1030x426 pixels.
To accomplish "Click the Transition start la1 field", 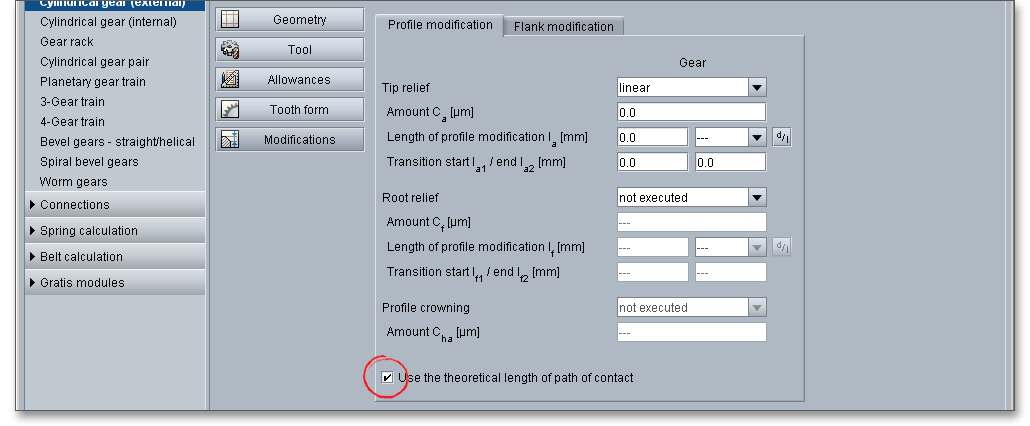I will [x=652, y=162].
